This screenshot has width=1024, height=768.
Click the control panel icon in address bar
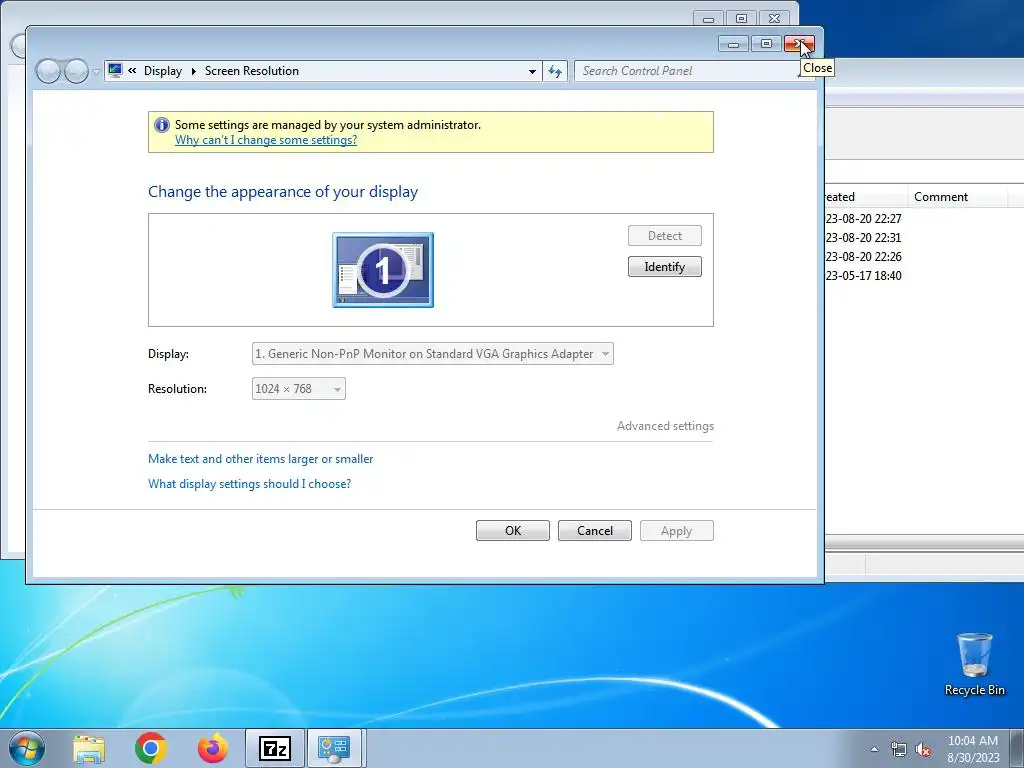(x=115, y=70)
